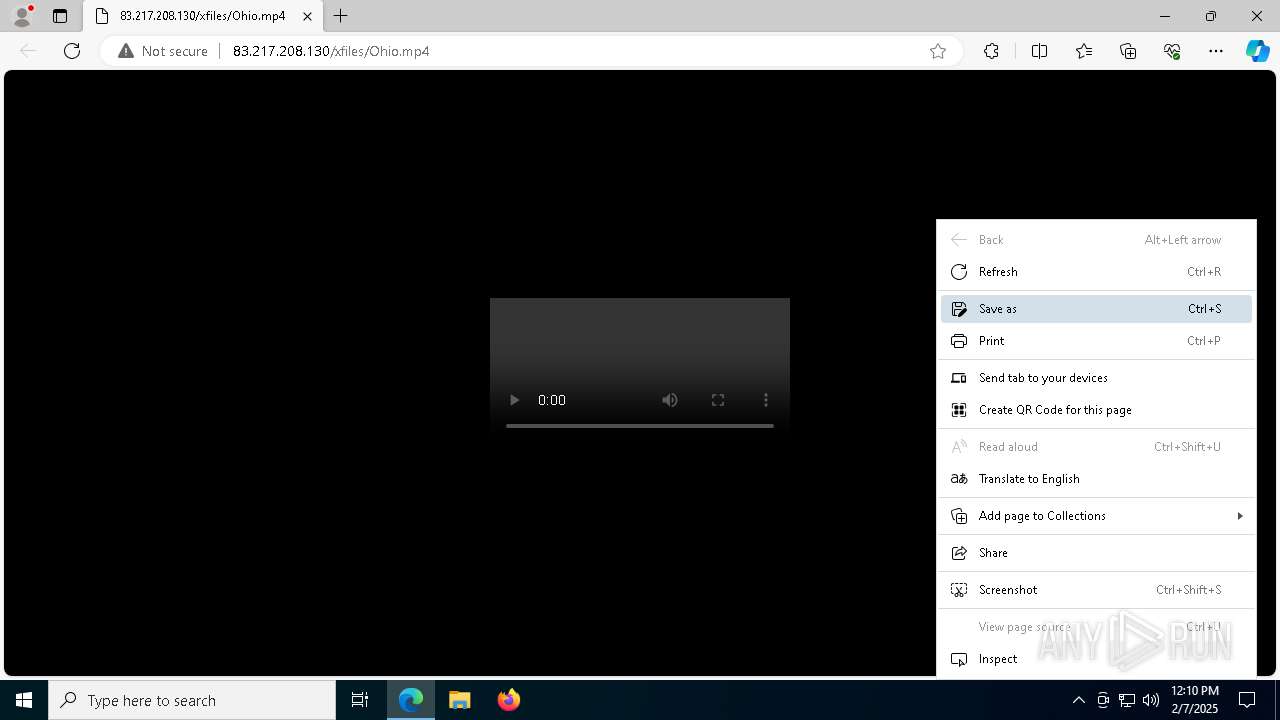Enter fullscreen on the video player
1280x720 pixels.
tap(718, 400)
